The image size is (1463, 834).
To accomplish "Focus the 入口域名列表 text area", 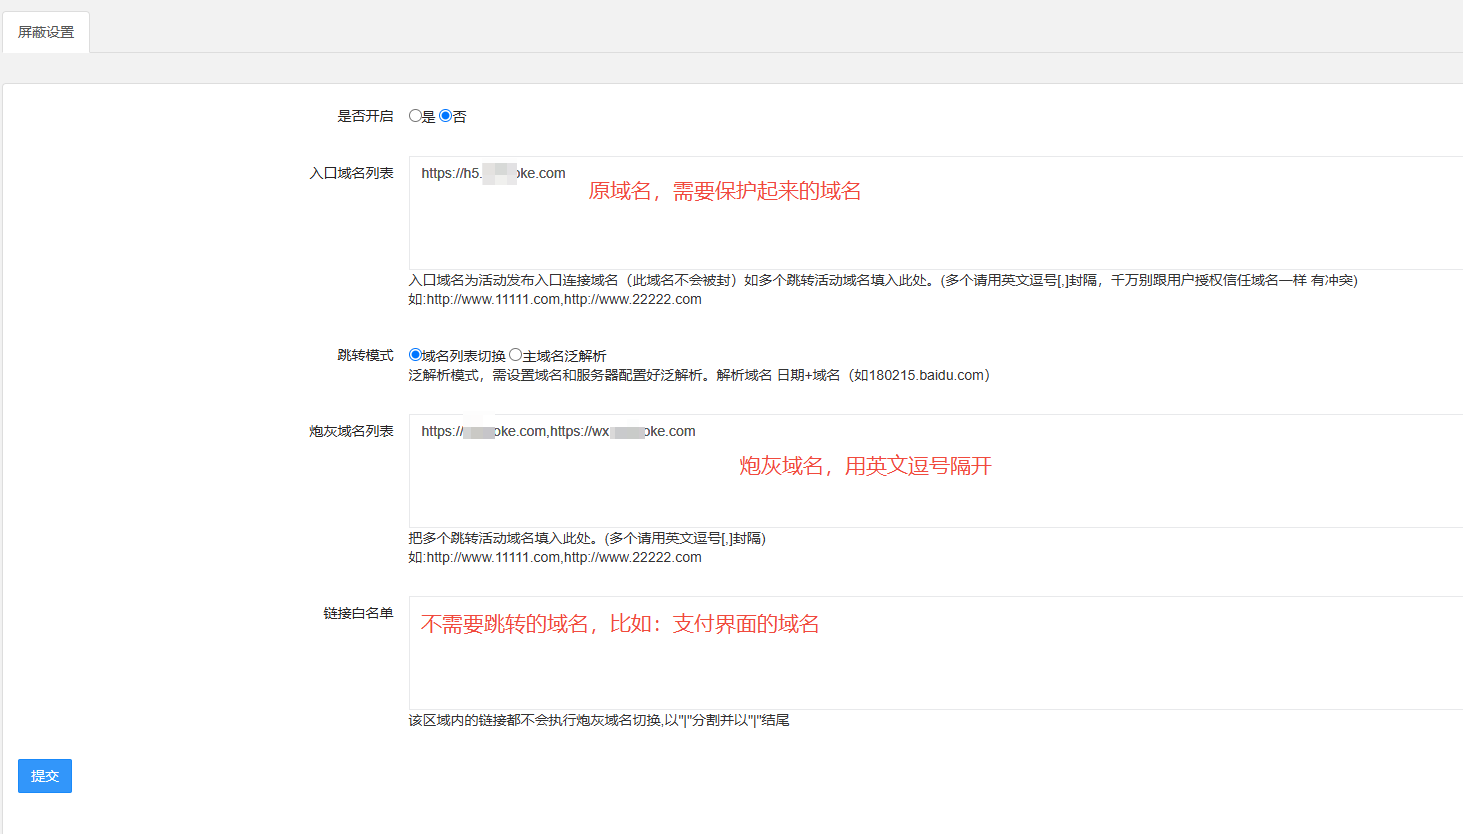I will (x=936, y=213).
